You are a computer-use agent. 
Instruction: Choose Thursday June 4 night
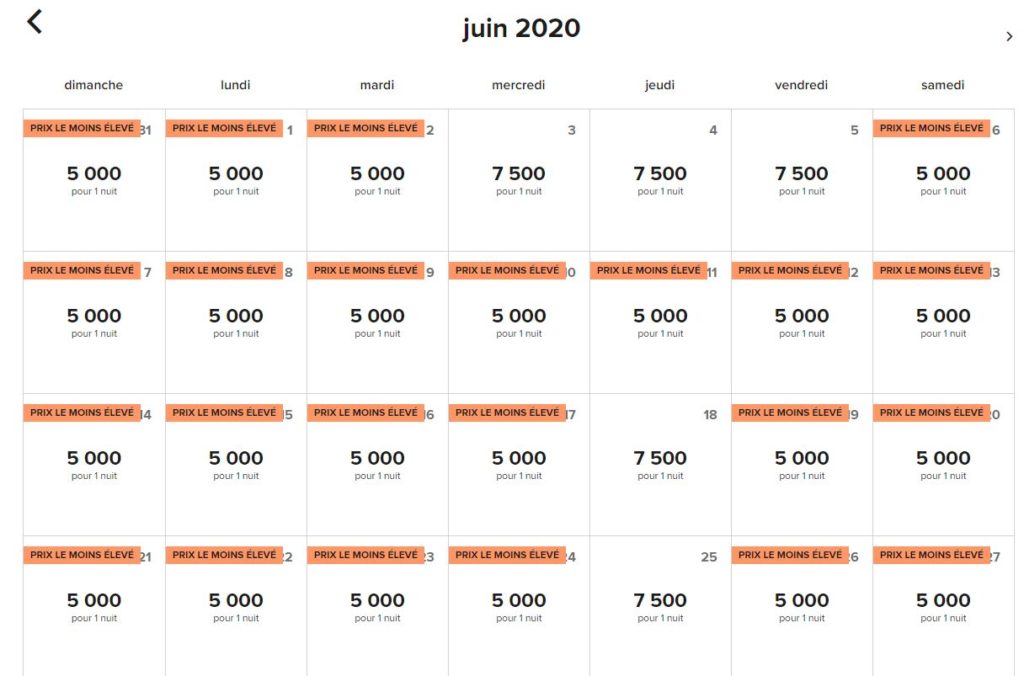pyautogui.click(x=660, y=180)
